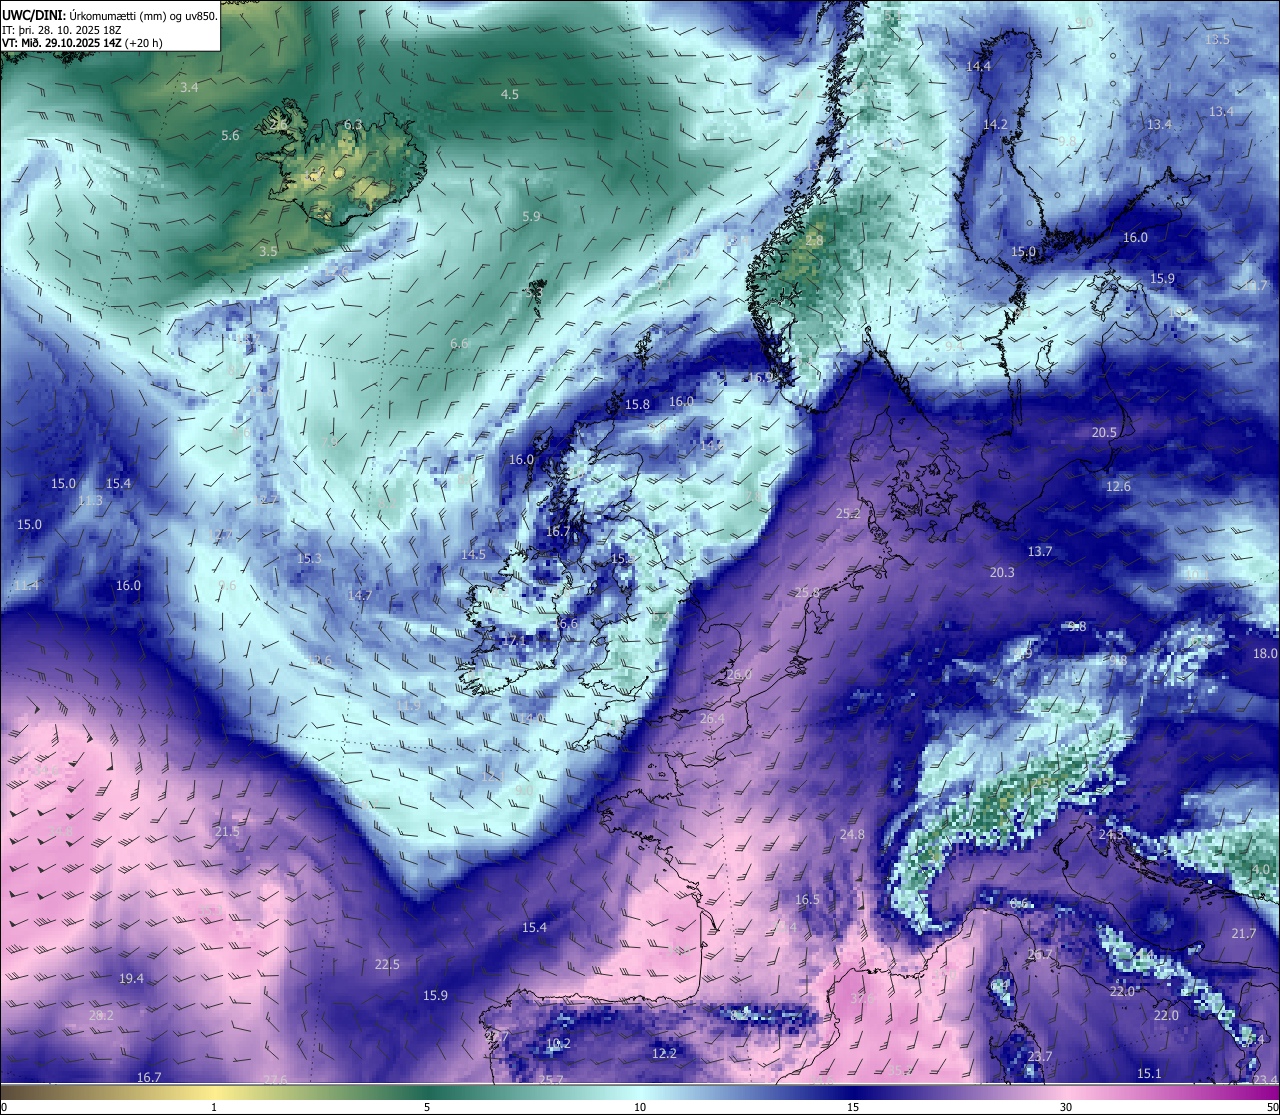Click the 20.5 value label

1104,433
